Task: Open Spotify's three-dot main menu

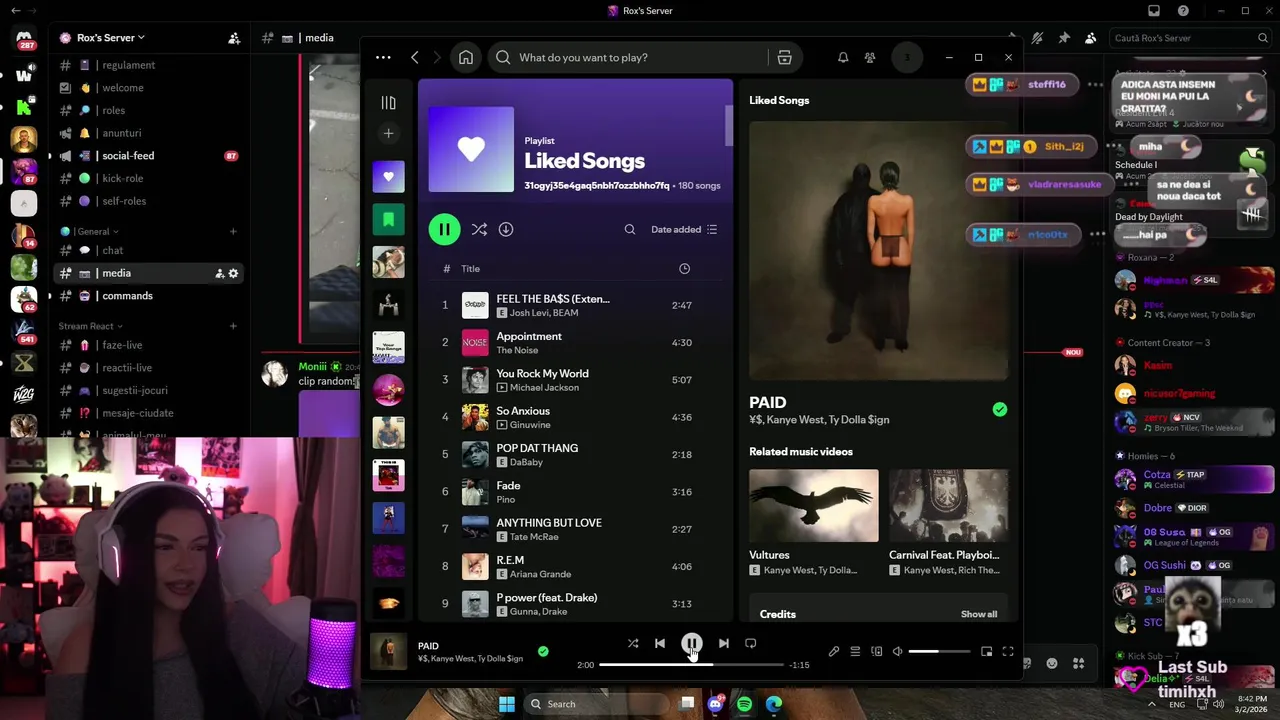Action: pyautogui.click(x=383, y=57)
